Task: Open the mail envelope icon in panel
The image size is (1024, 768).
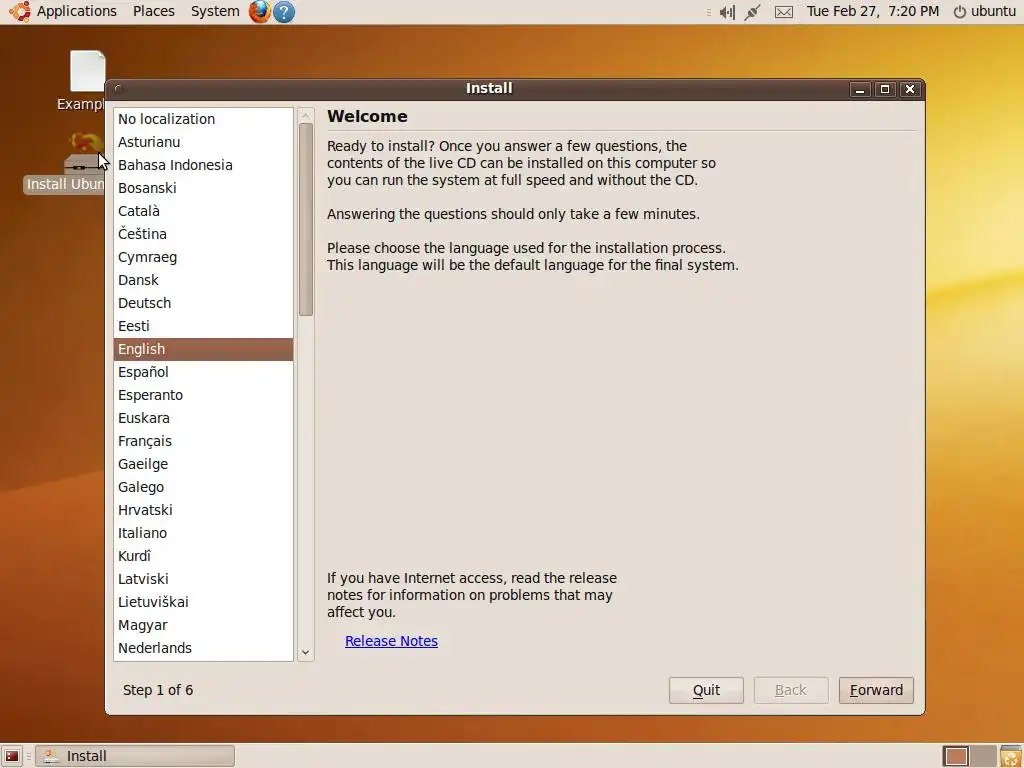Action: coord(784,12)
